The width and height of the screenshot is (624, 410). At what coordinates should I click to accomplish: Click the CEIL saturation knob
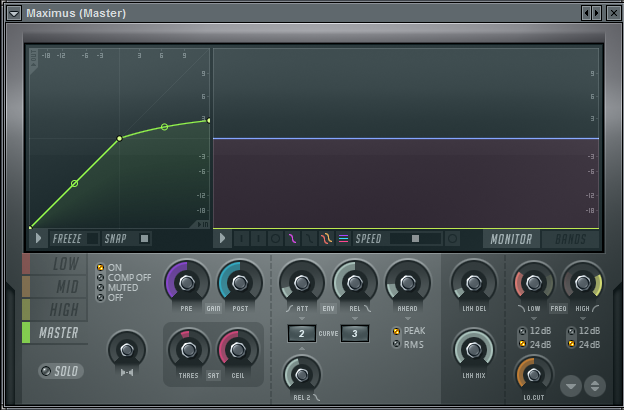coord(238,349)
